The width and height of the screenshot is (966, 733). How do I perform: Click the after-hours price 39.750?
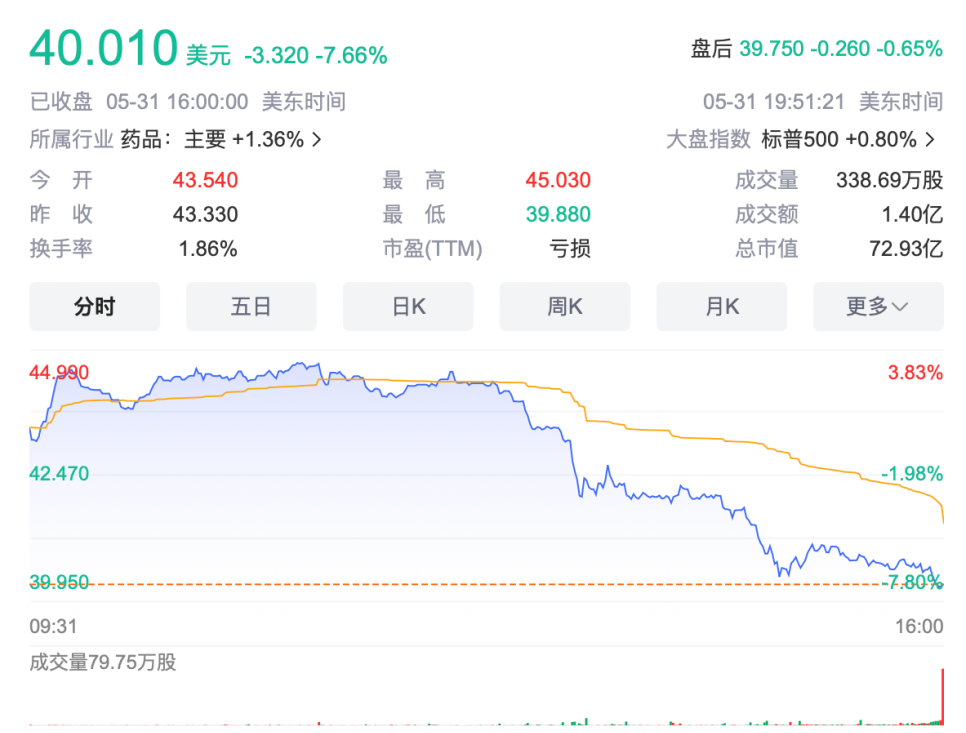[x=771, y=49]
